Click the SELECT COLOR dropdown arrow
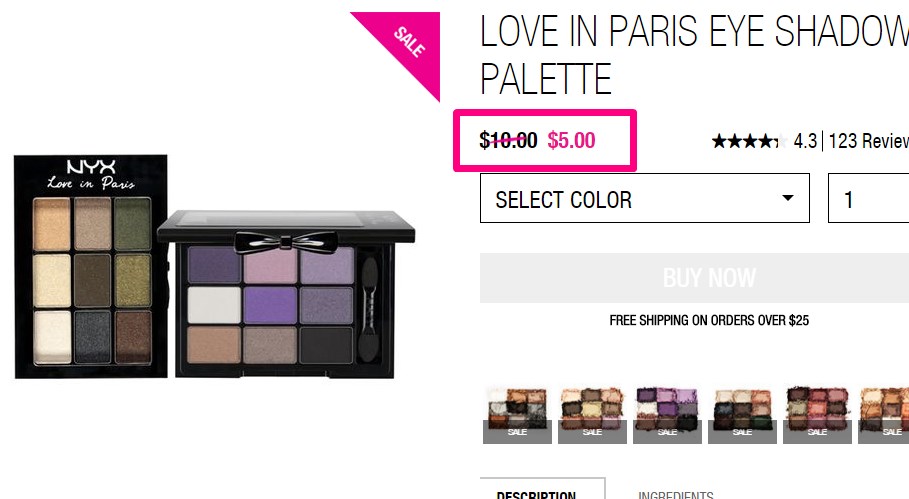Viewport: 909px width, 499px height. coord(788,198)
